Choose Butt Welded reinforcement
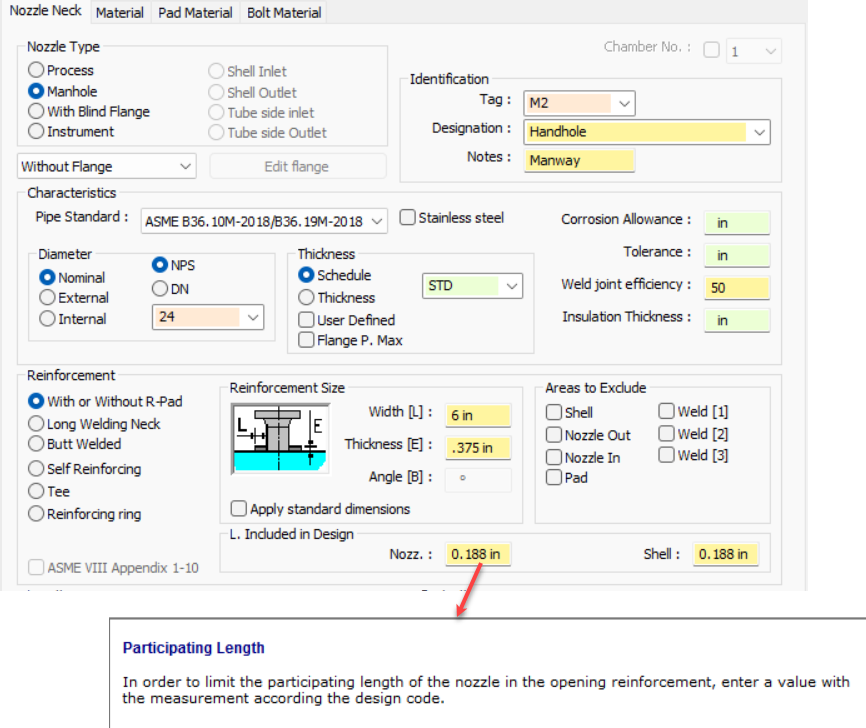This screenshot has width=866, height=728. [75, 444]
